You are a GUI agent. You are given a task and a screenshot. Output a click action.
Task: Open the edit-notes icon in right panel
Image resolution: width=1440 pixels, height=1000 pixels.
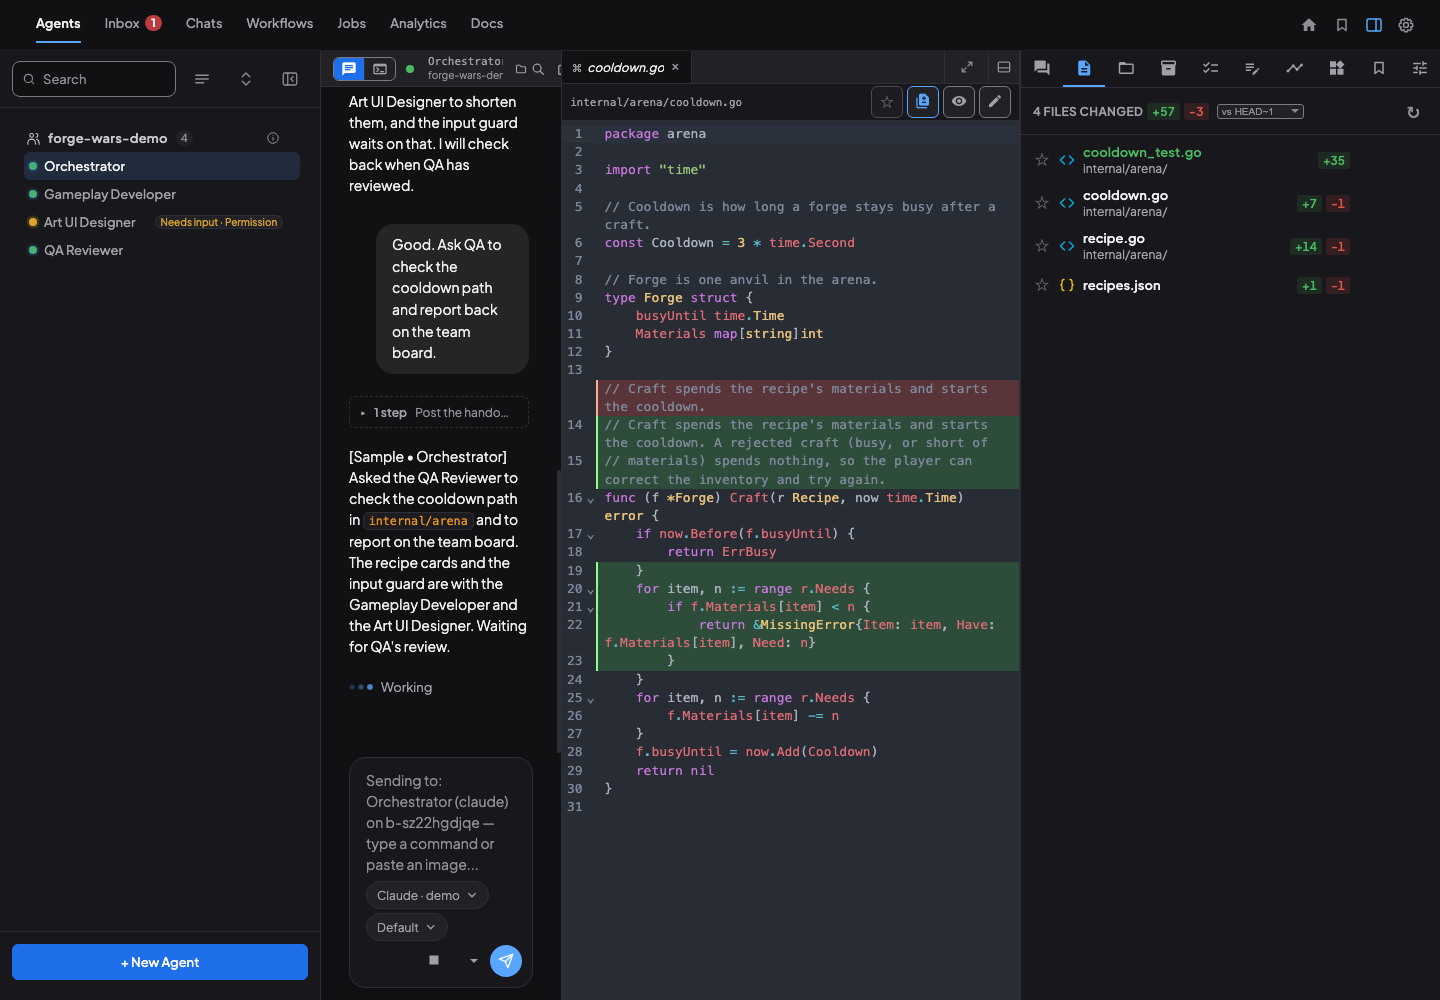1252,68
